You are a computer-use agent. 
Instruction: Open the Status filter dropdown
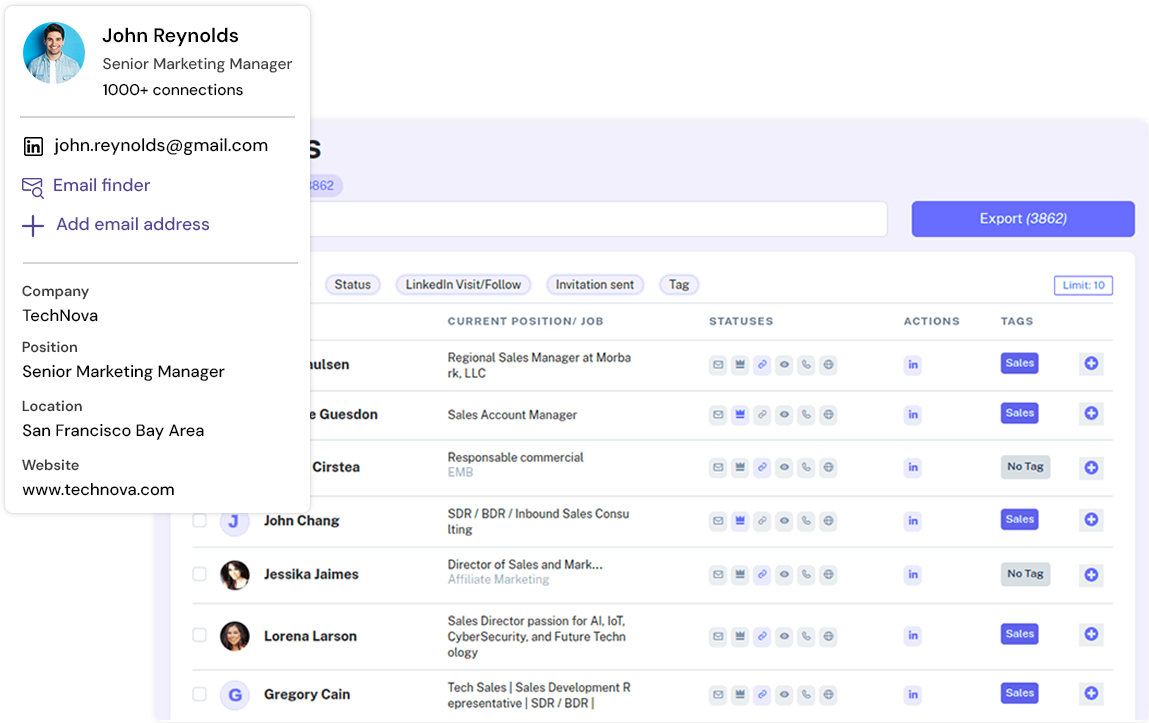[352, 285]
